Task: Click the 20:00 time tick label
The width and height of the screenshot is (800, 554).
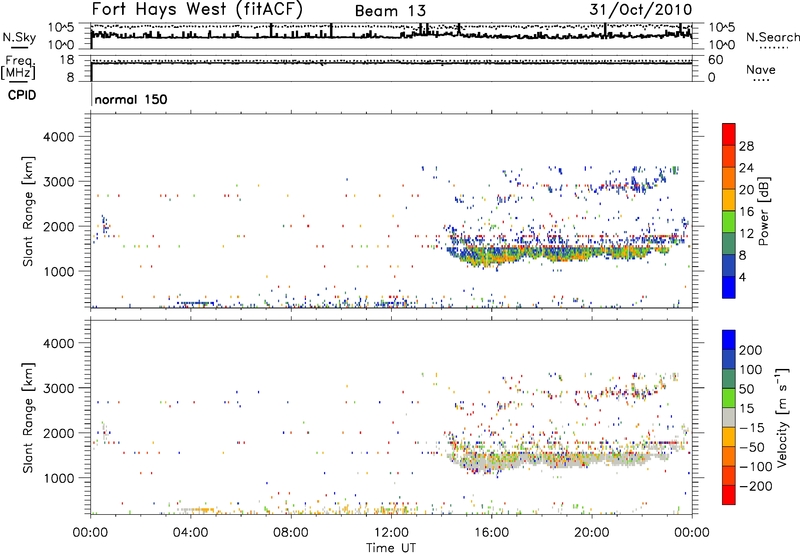Action: [x=591, y=533]
